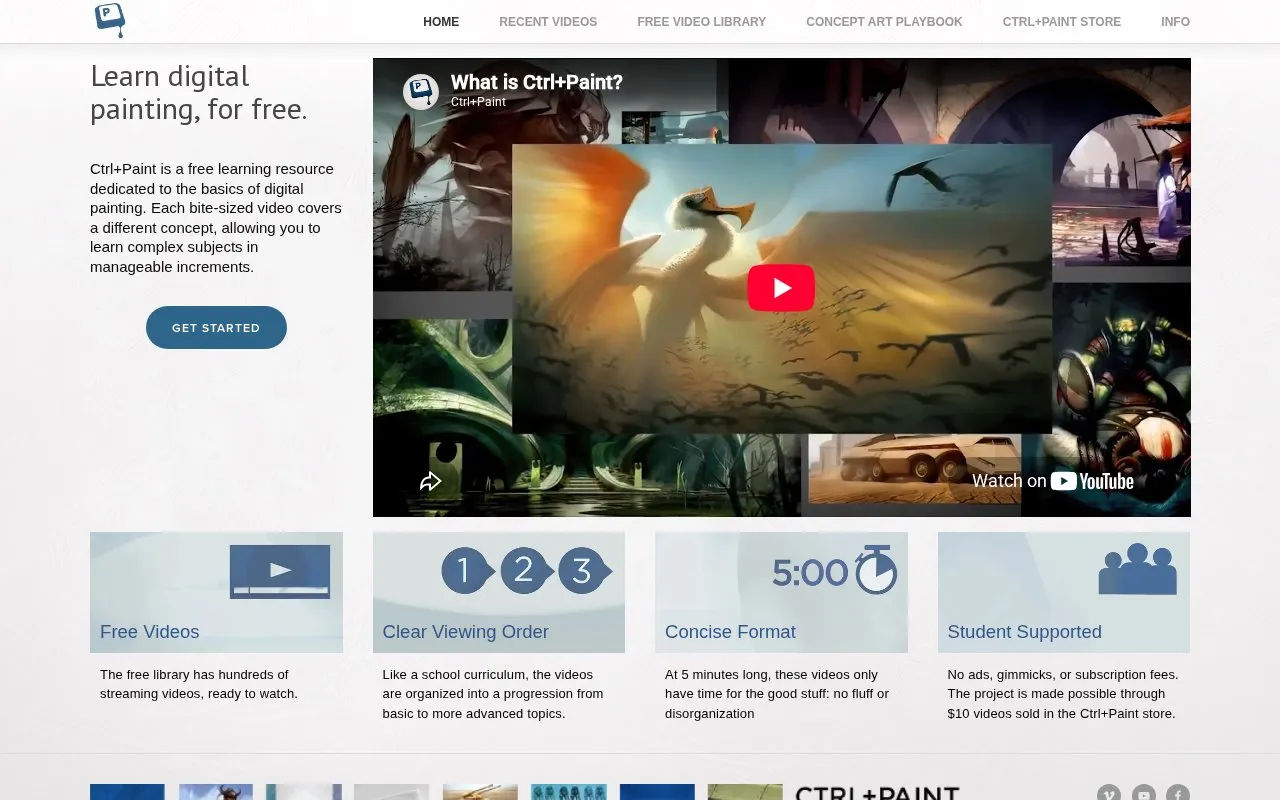
Task: Click the group of people icon
Action: point(1137,569)
